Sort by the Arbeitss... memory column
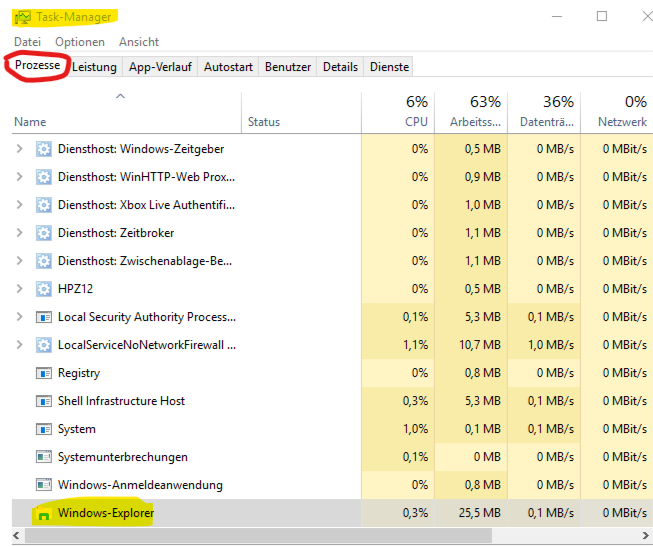 tap(471, 112)
